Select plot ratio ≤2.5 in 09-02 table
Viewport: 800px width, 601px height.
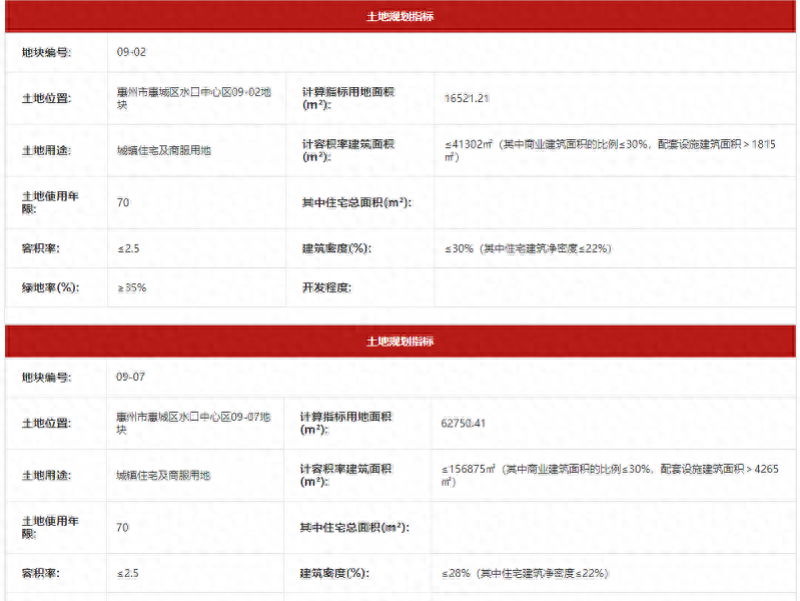pyautogui.click(x=129, y=248)
